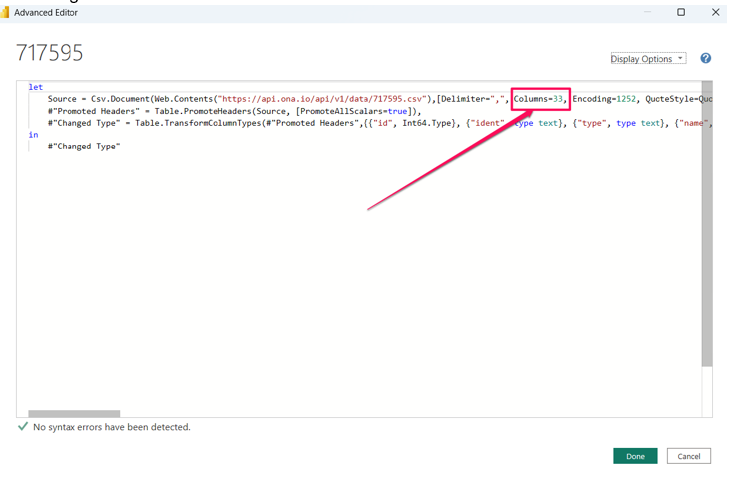Click 'Web.Contents' in the Source line
The width and height of the screenshot is (734, 478).
click(x=183, y=99)
